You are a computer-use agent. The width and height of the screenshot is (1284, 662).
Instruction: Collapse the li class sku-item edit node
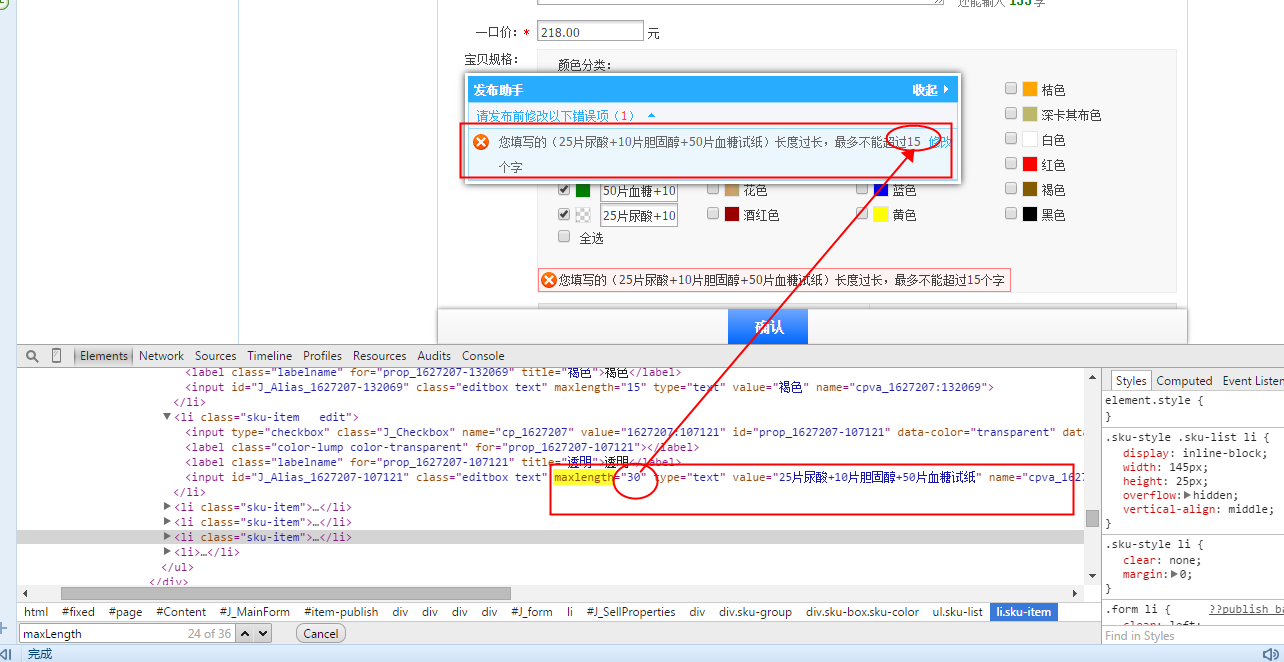click(x=167, y=417)
